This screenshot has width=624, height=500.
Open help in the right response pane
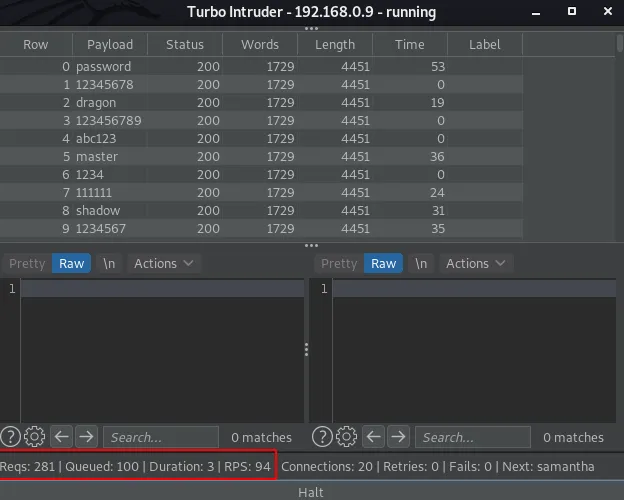(322, 437)
